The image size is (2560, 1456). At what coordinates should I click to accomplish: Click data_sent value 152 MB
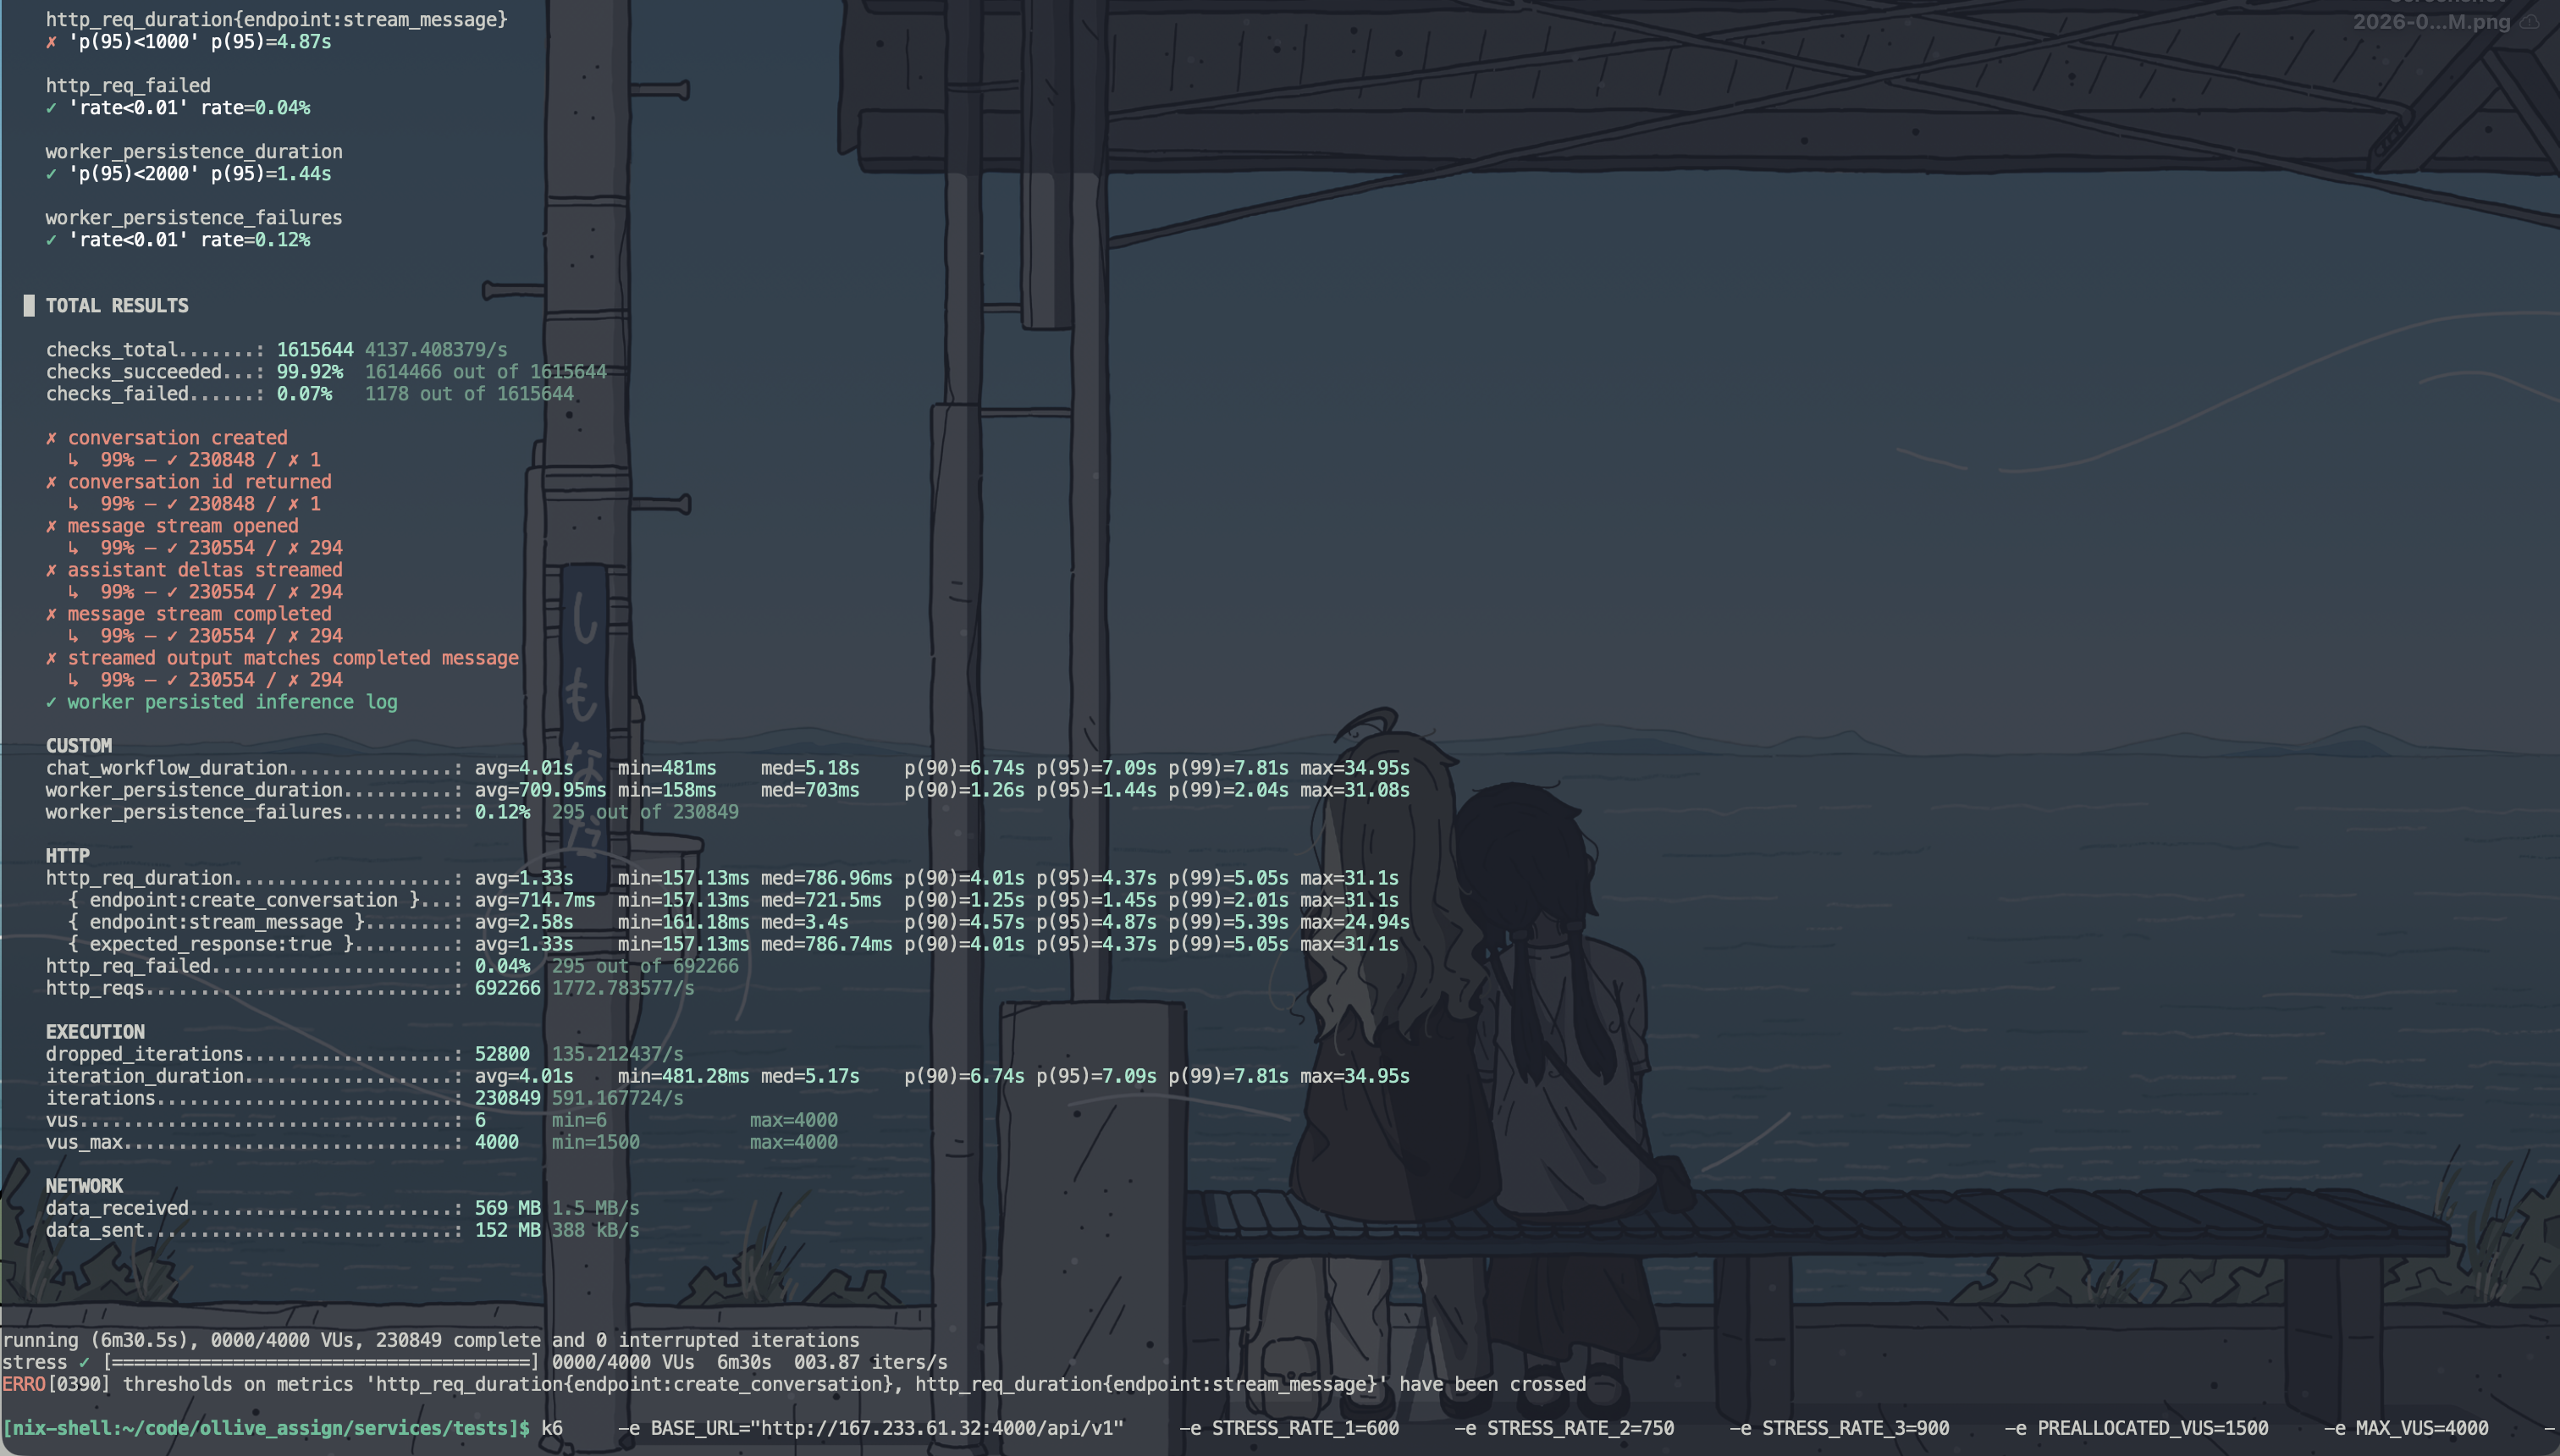point(507,1230)
